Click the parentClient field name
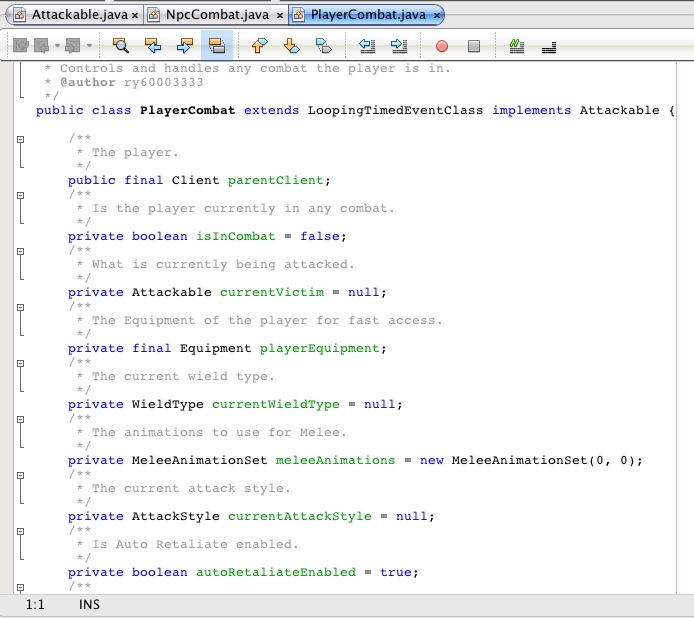 coord(276,181)
